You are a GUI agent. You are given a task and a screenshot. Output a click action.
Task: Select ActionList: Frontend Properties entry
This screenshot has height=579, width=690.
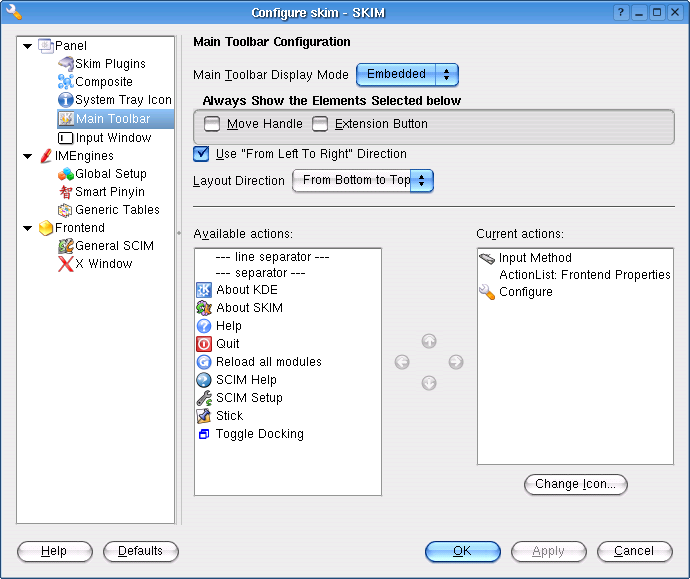584,275
